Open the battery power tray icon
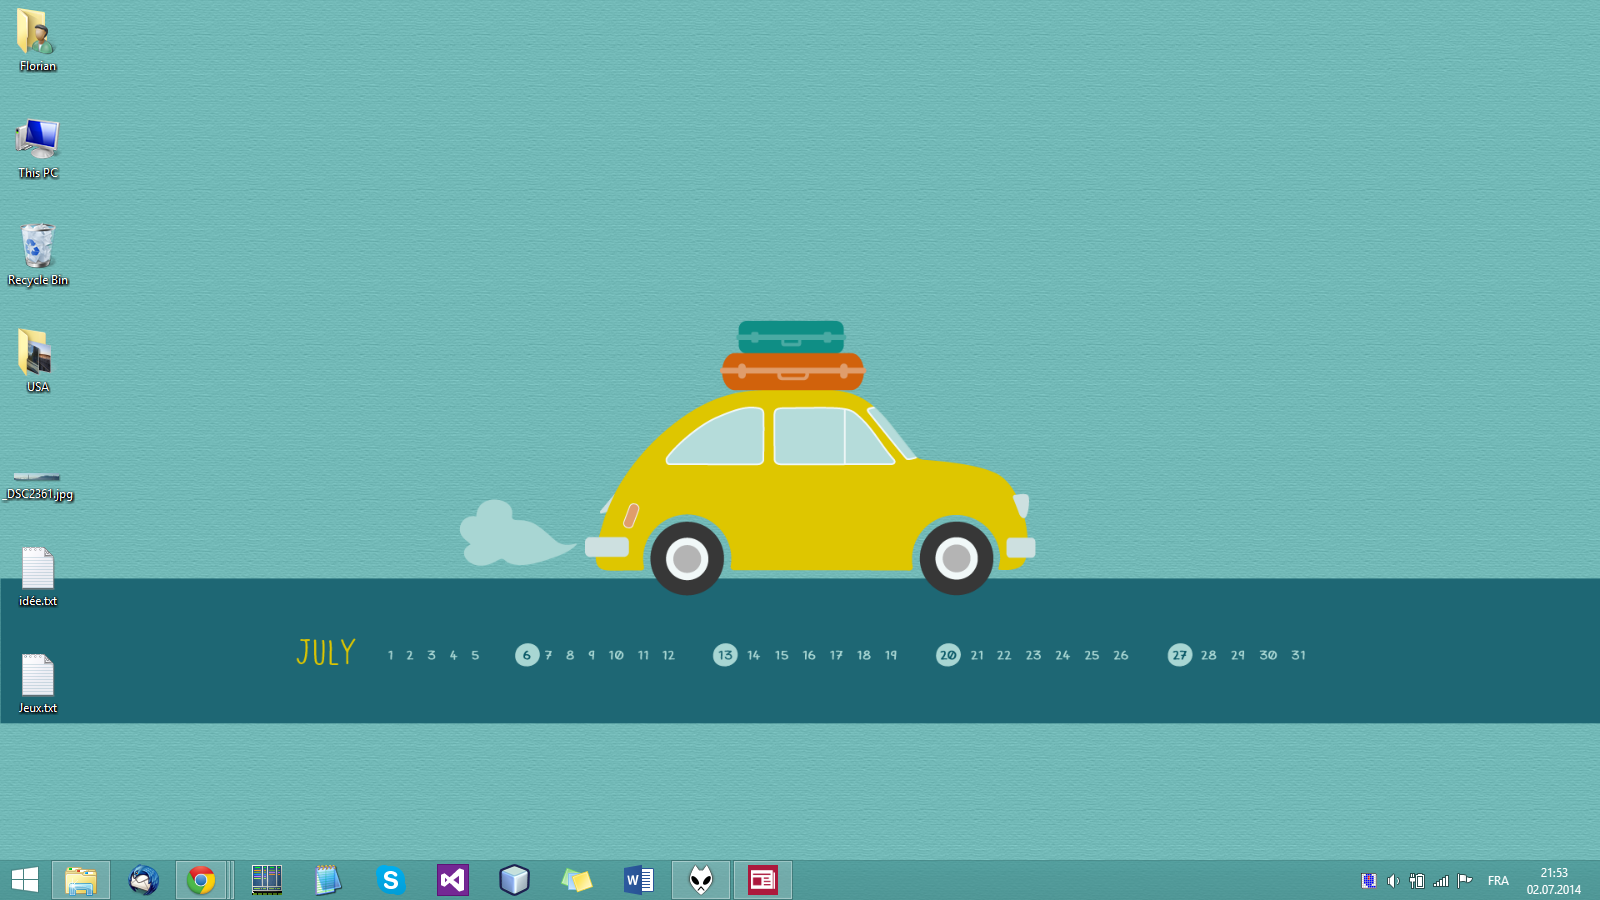Image resolution: width=1600 pixels, height=900 pixels. [x=1416, y=881]
